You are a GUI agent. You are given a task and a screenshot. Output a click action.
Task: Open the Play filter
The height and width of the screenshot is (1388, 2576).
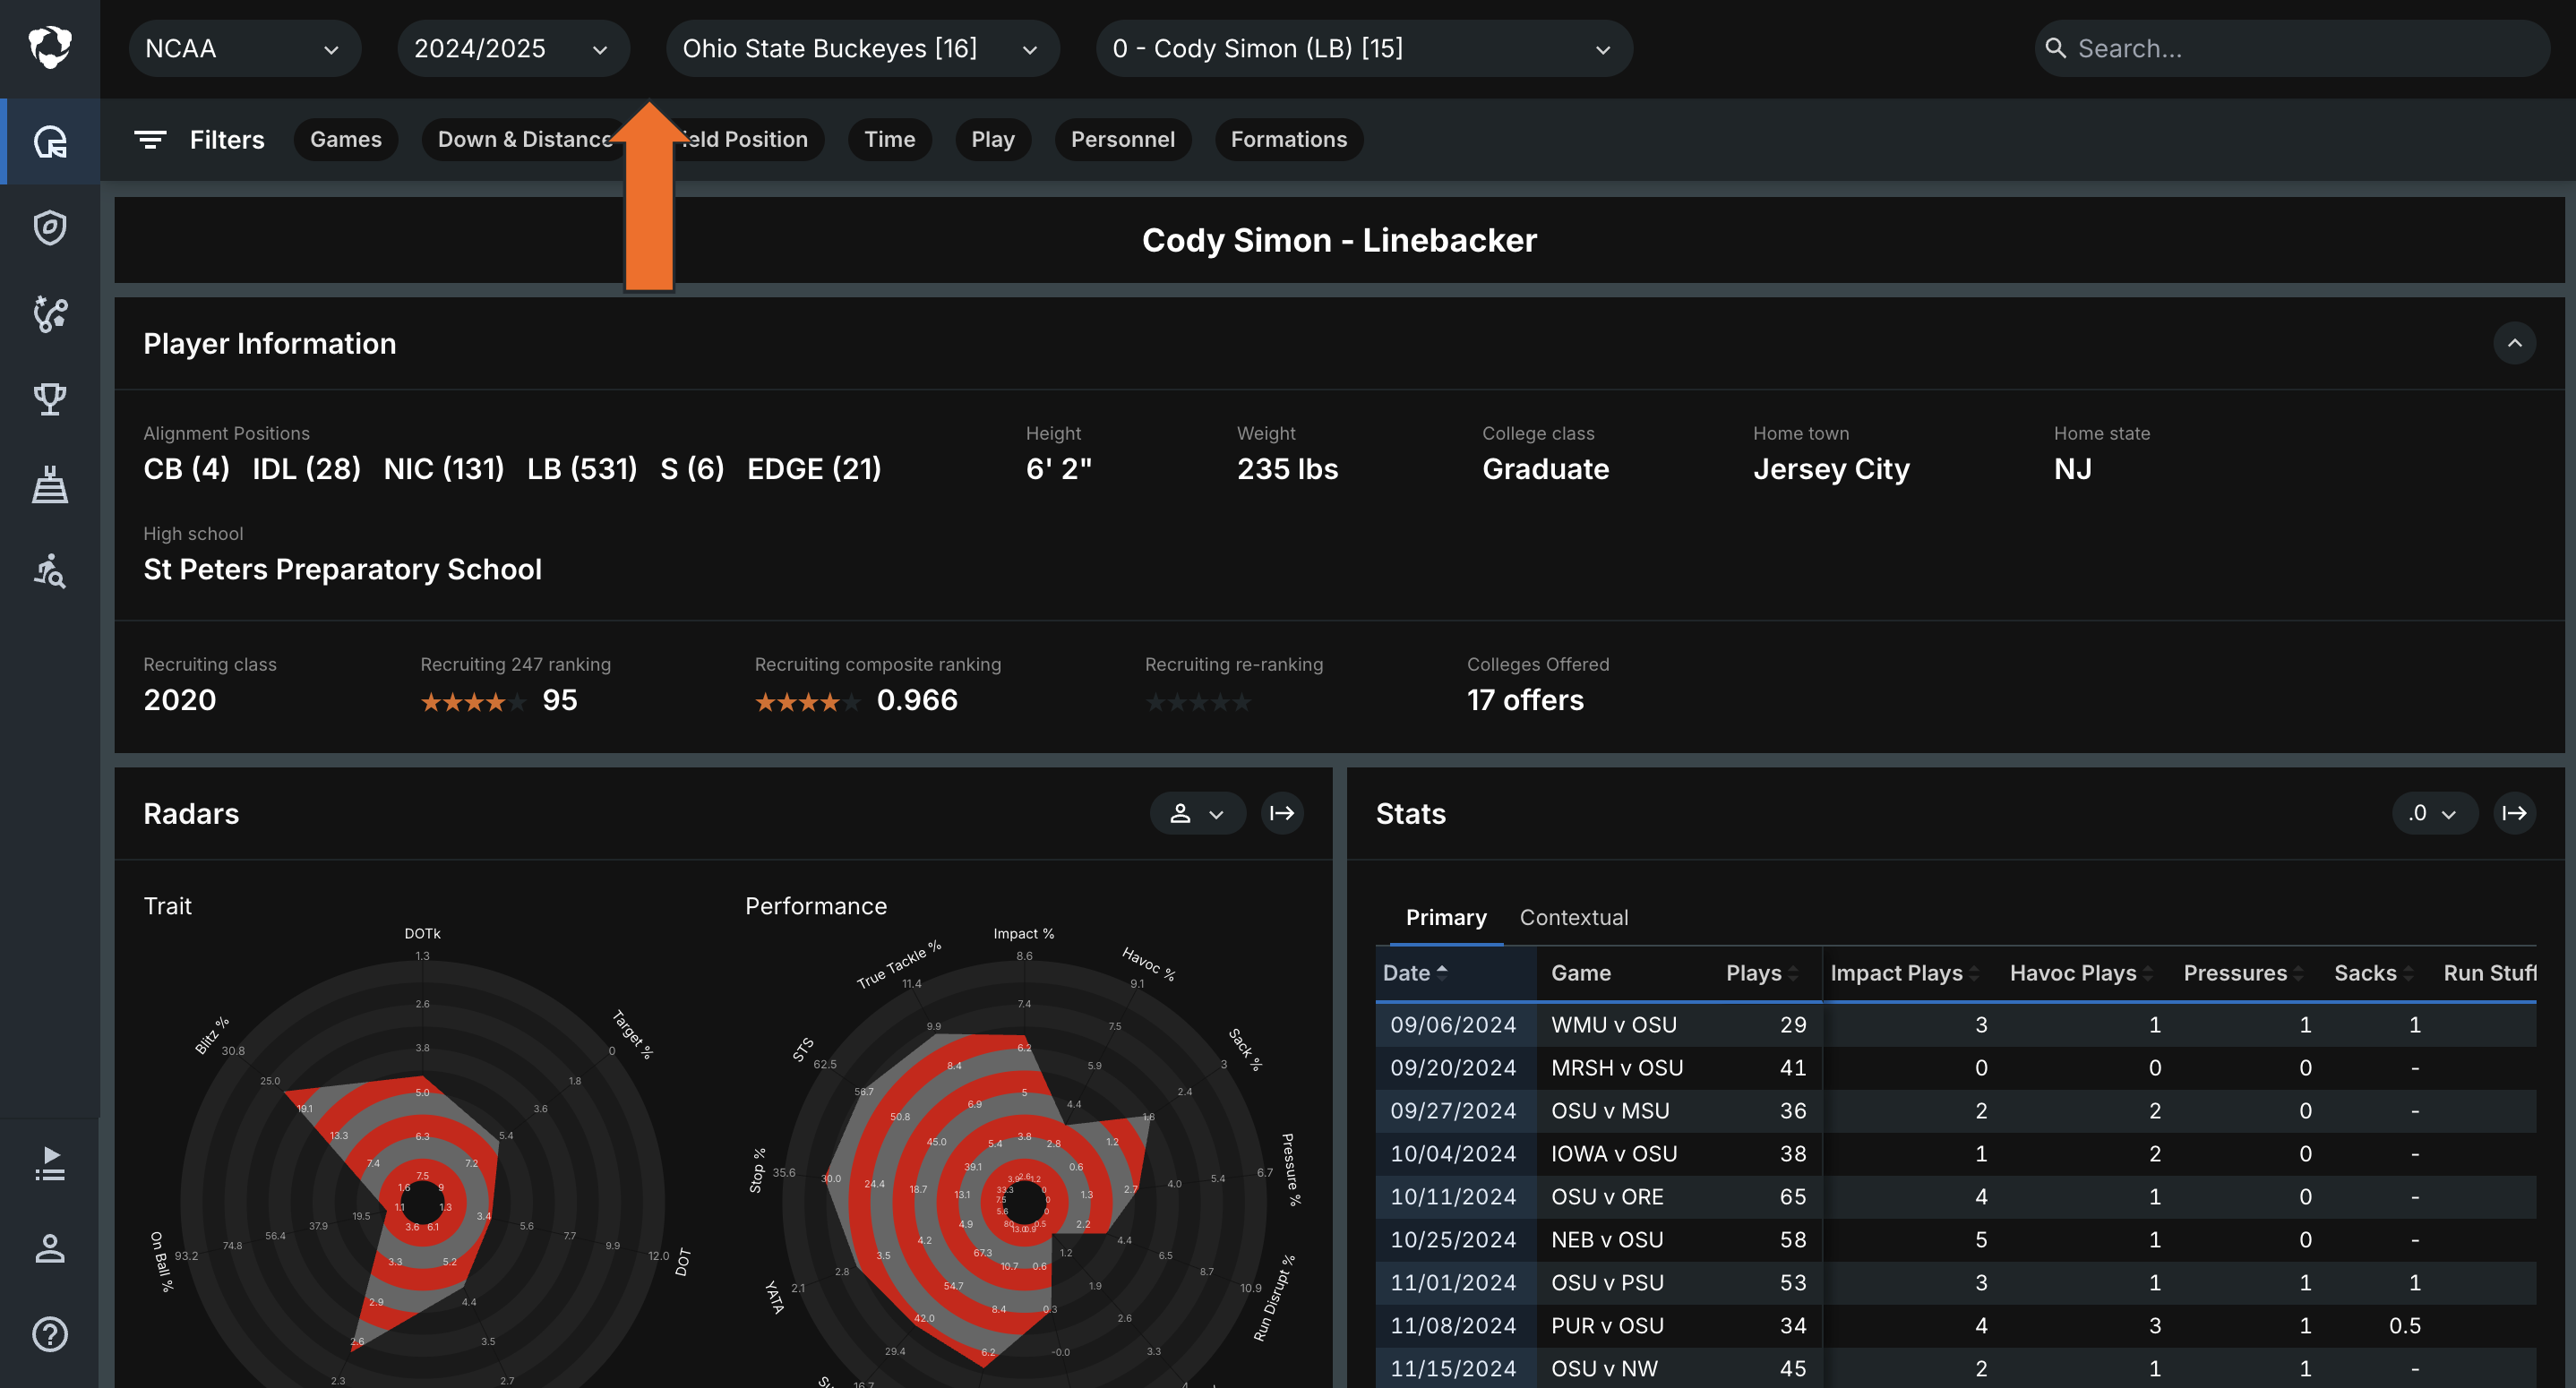[992, 139]
